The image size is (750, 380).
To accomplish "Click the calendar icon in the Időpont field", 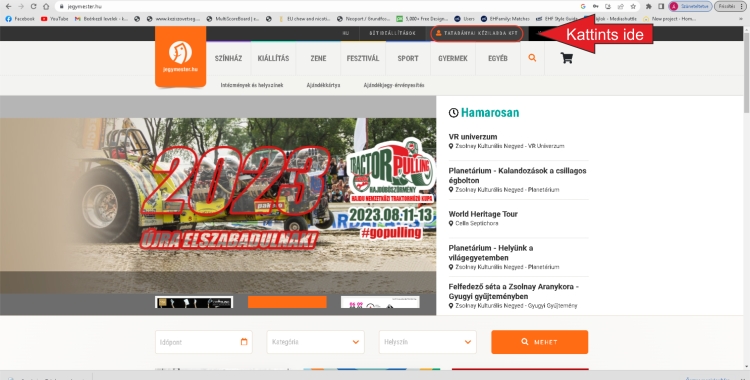I will click(244, 342).
